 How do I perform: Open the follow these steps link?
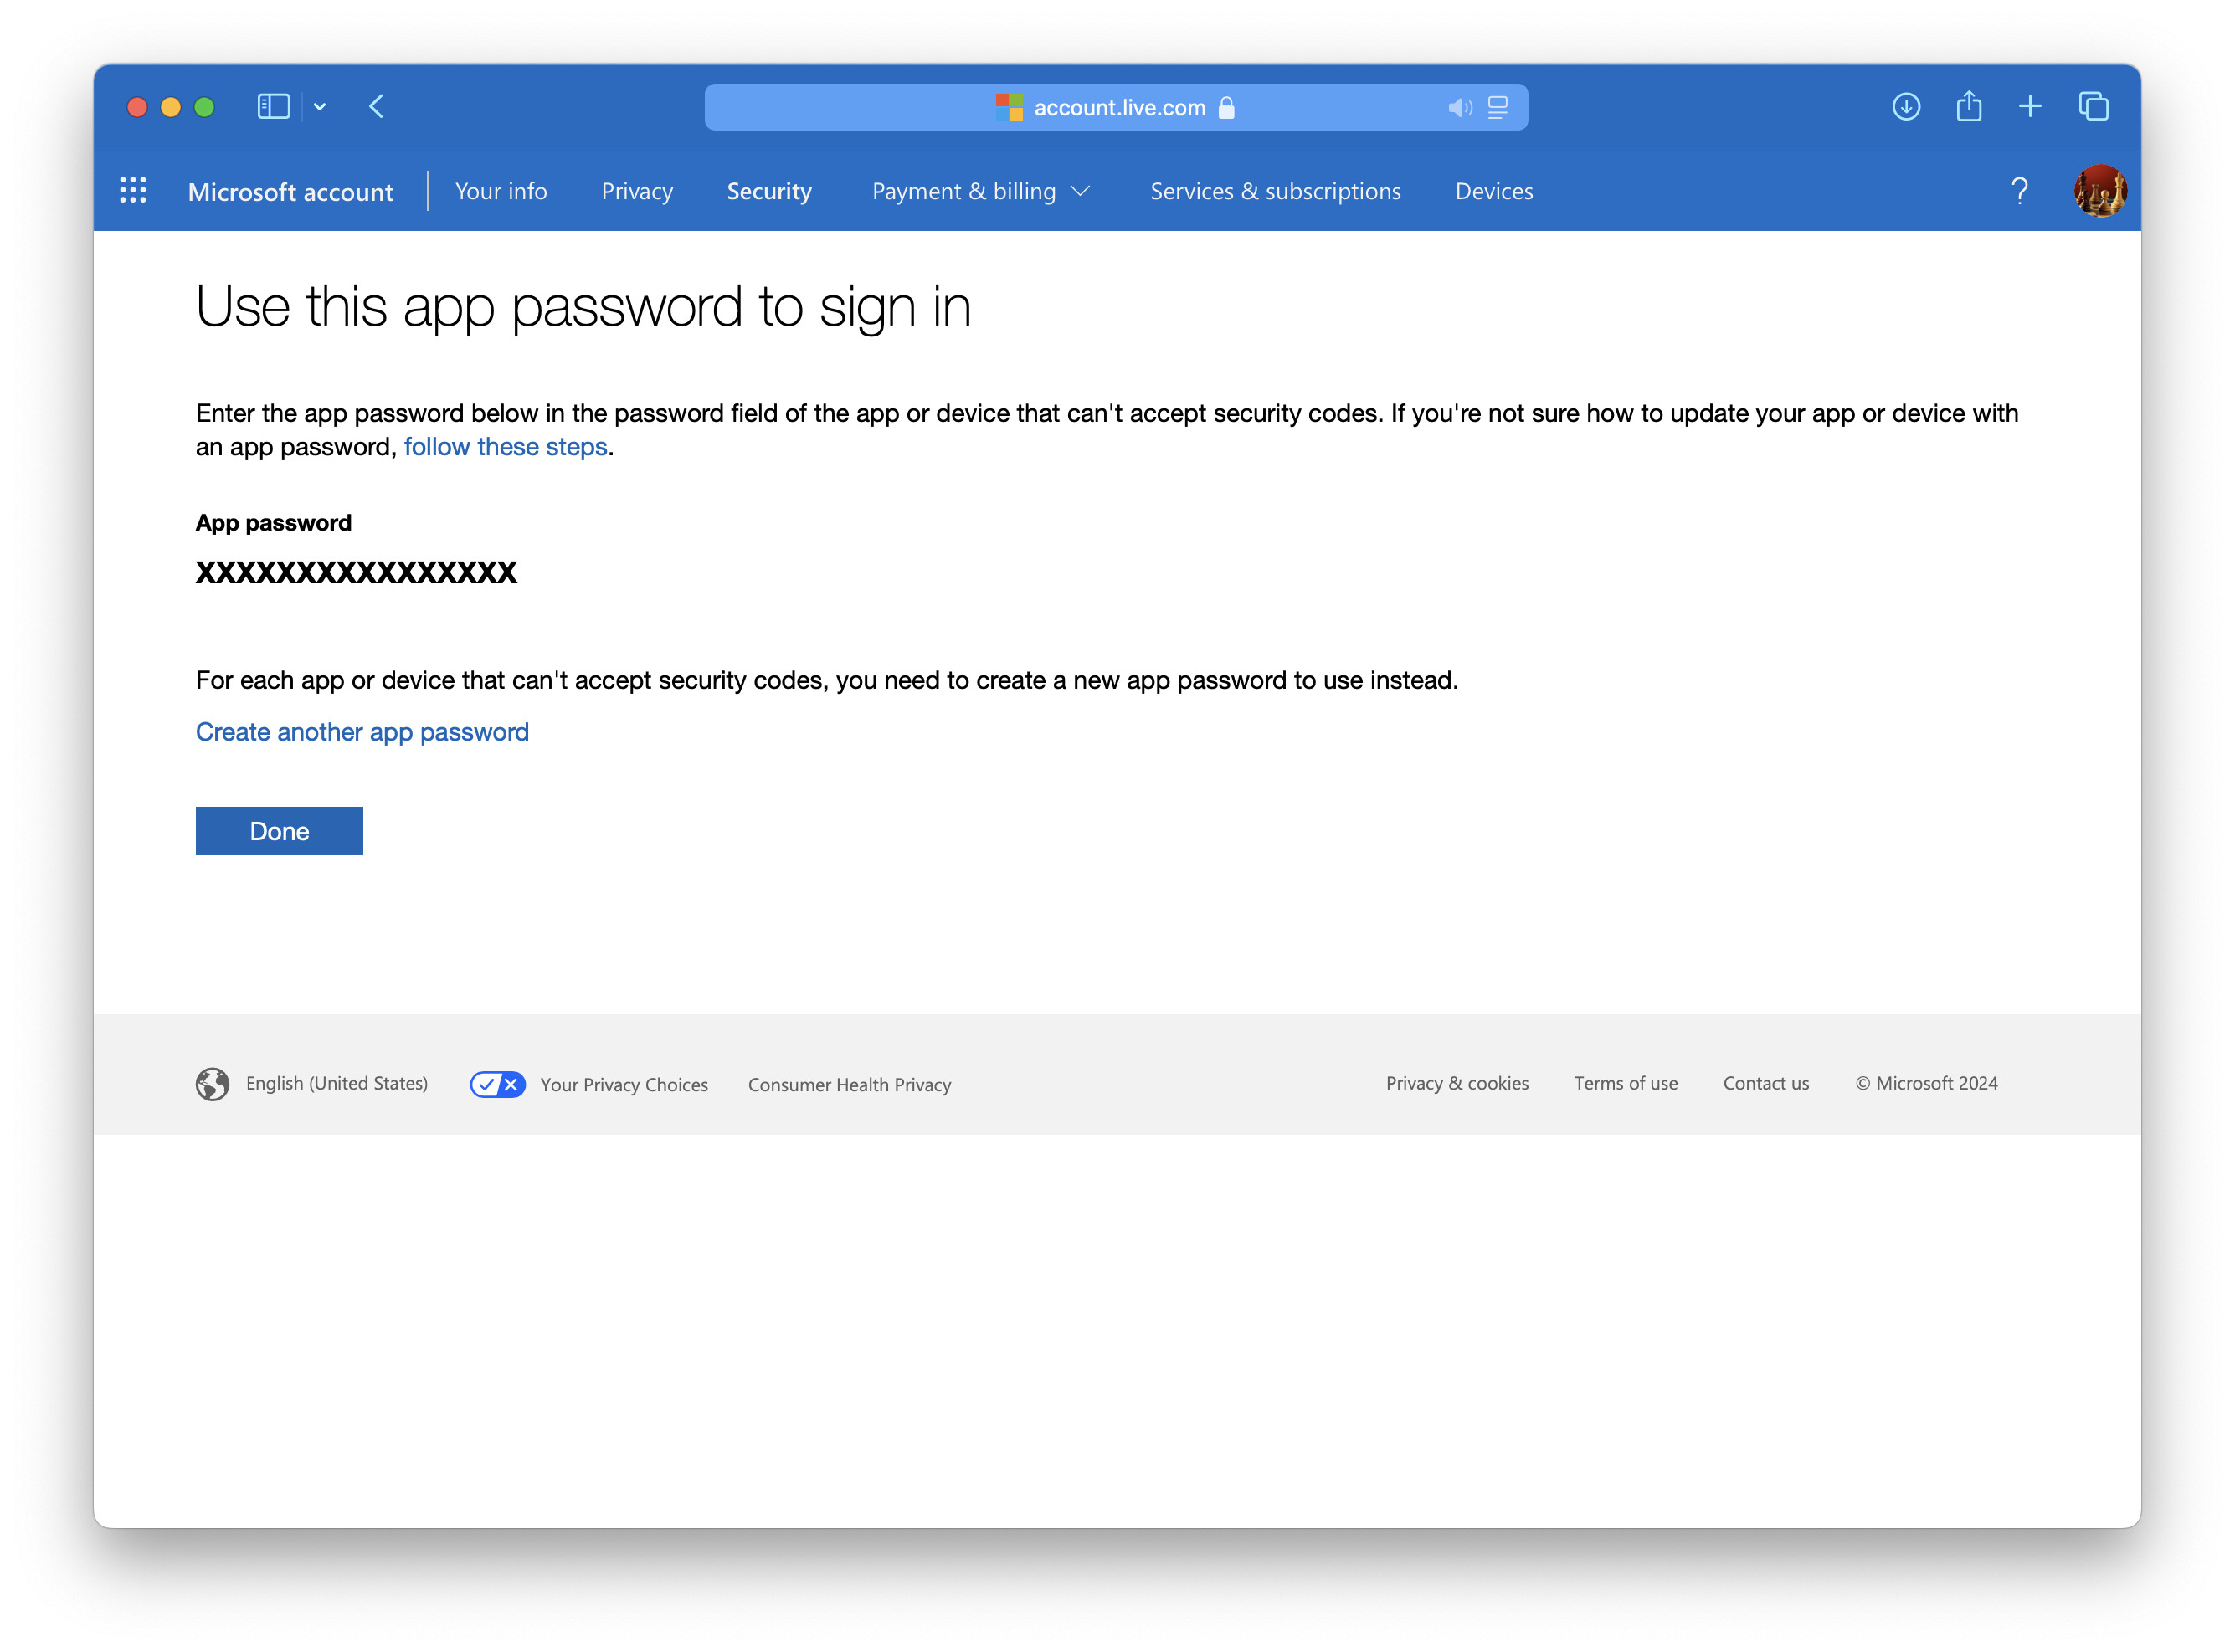(x=506, y=446)
